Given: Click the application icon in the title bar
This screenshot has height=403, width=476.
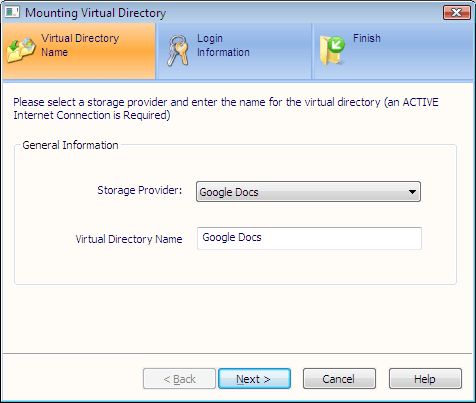Looking at the screenshot, I should 12,12.
